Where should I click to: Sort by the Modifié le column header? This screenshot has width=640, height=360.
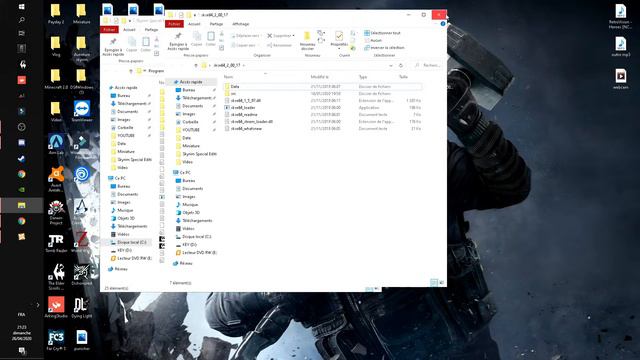320,77
